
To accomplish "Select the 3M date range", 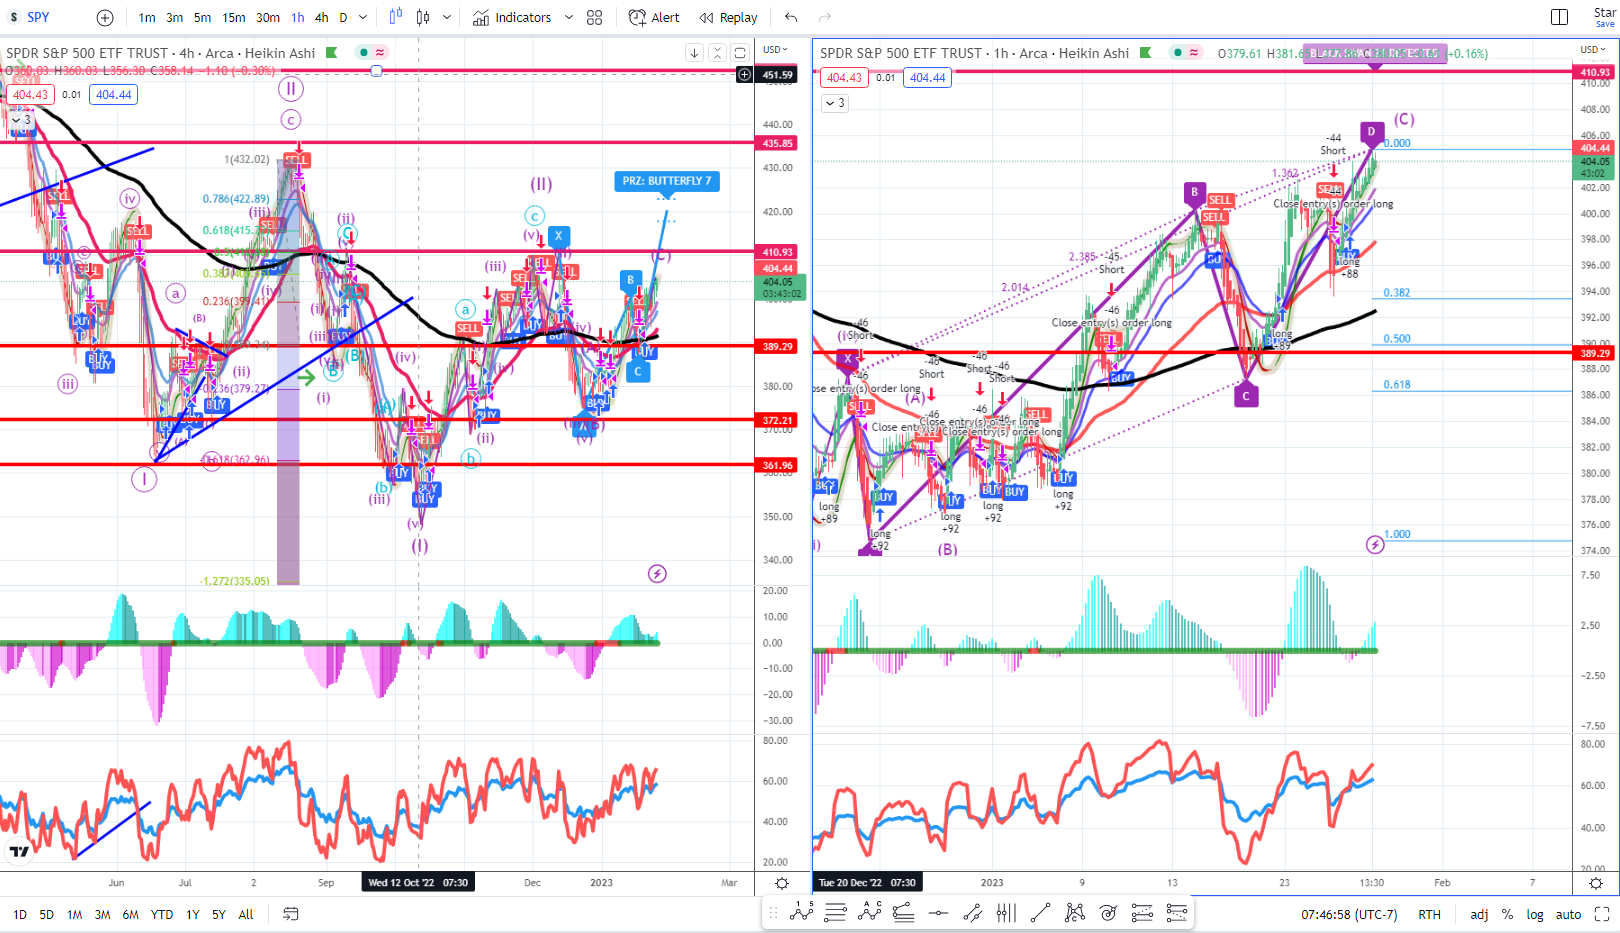I will (102, 914).
